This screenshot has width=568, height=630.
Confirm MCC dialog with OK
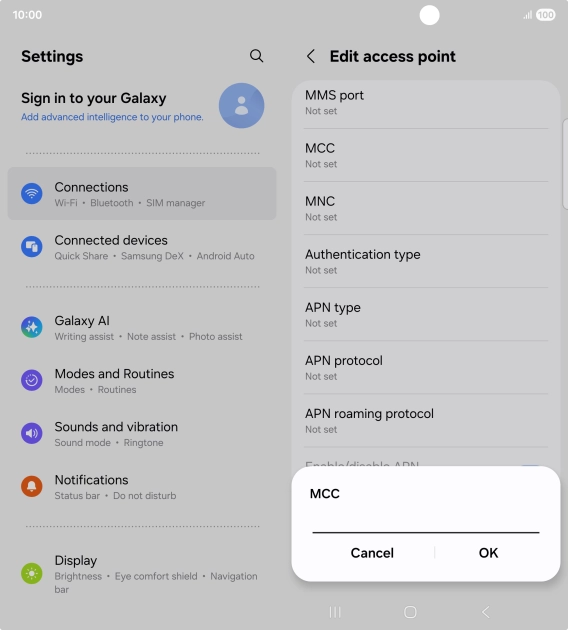pos(488,553)
